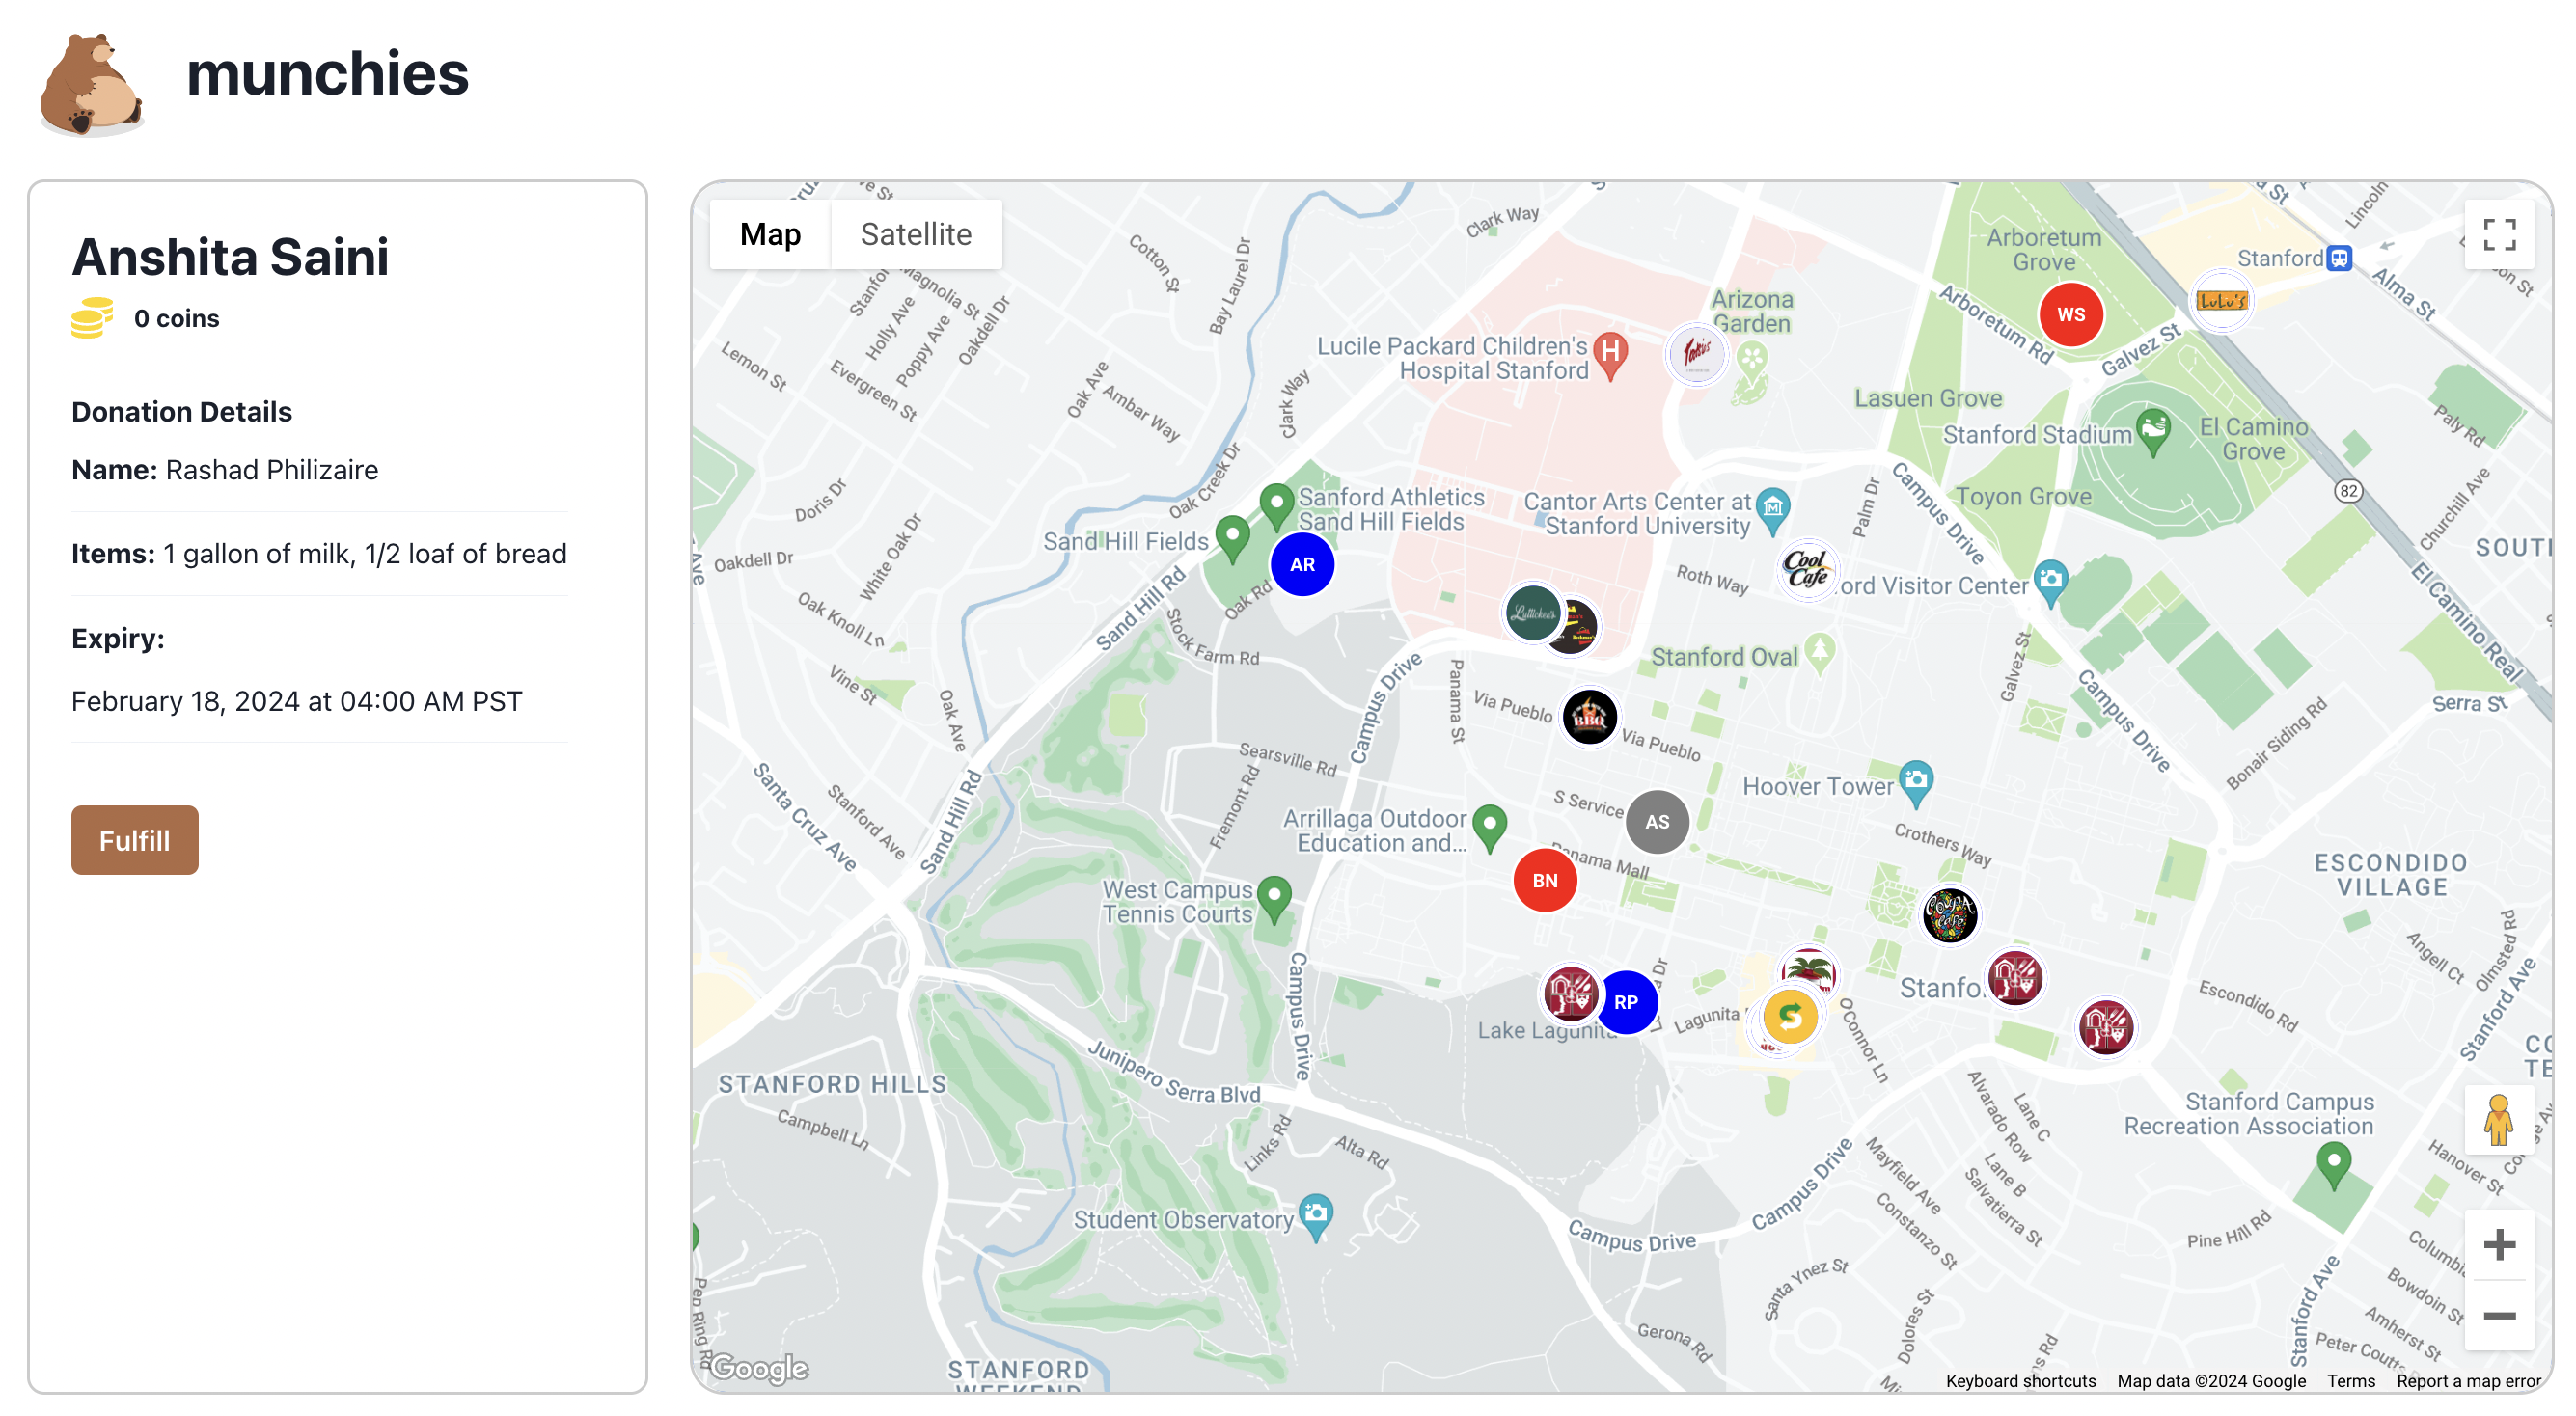Image resolution: width=2576 pixels, height=1416 pixels.
Task: Click the gray AS marker
Action: tap(1656, 821)
